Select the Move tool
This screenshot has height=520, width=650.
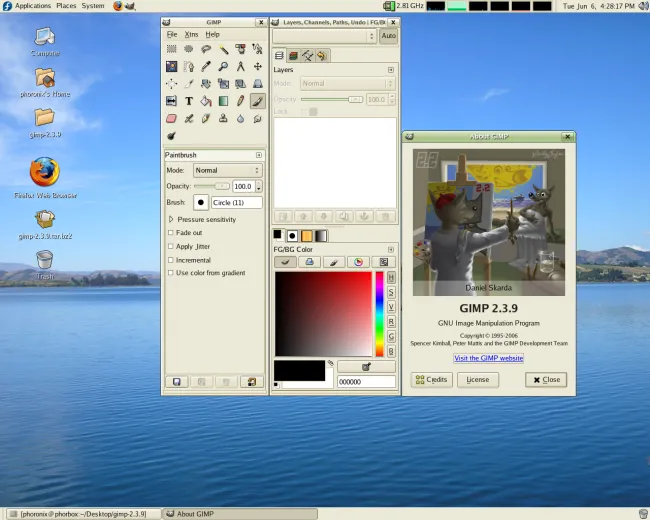coord(257,66)
